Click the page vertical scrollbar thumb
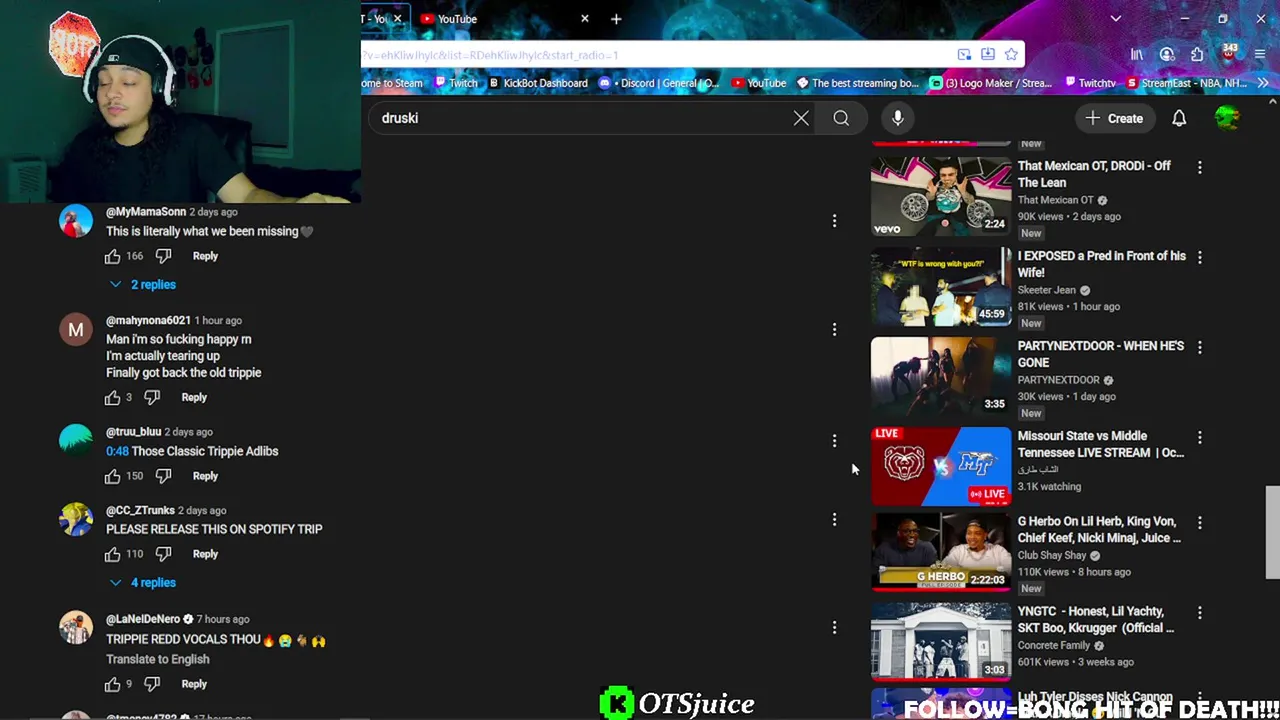 tap(1272, 532)
